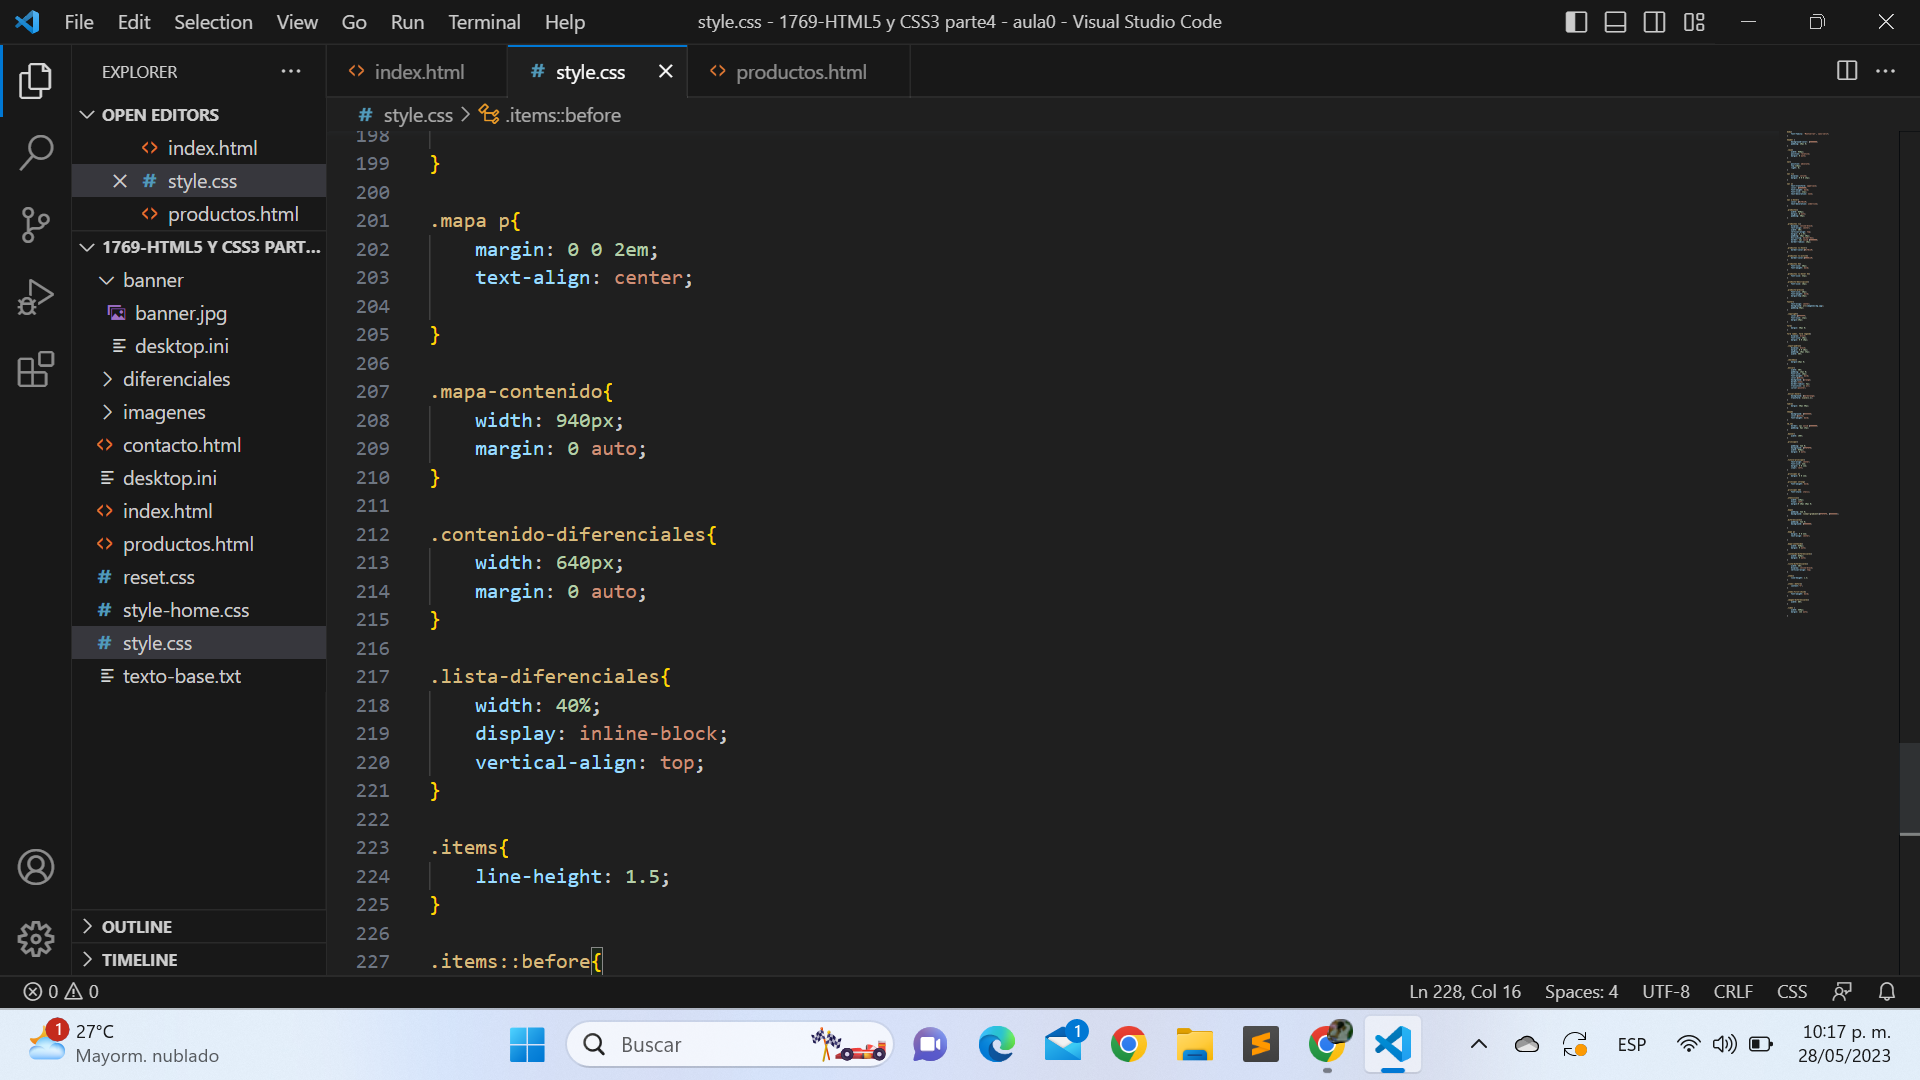Toggle bottom panel layout icon
This screenshot has height=1080, width=1920.
(1615, 22)
